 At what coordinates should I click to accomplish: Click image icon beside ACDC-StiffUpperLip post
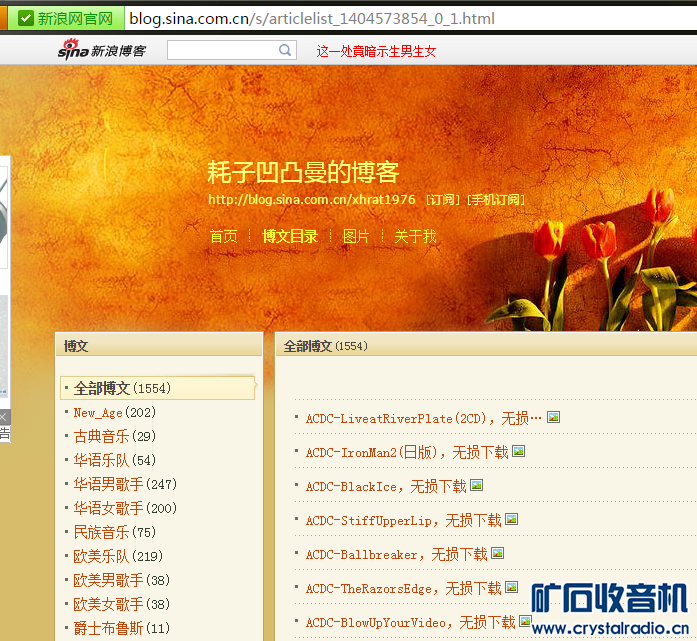tap(512, 519)
